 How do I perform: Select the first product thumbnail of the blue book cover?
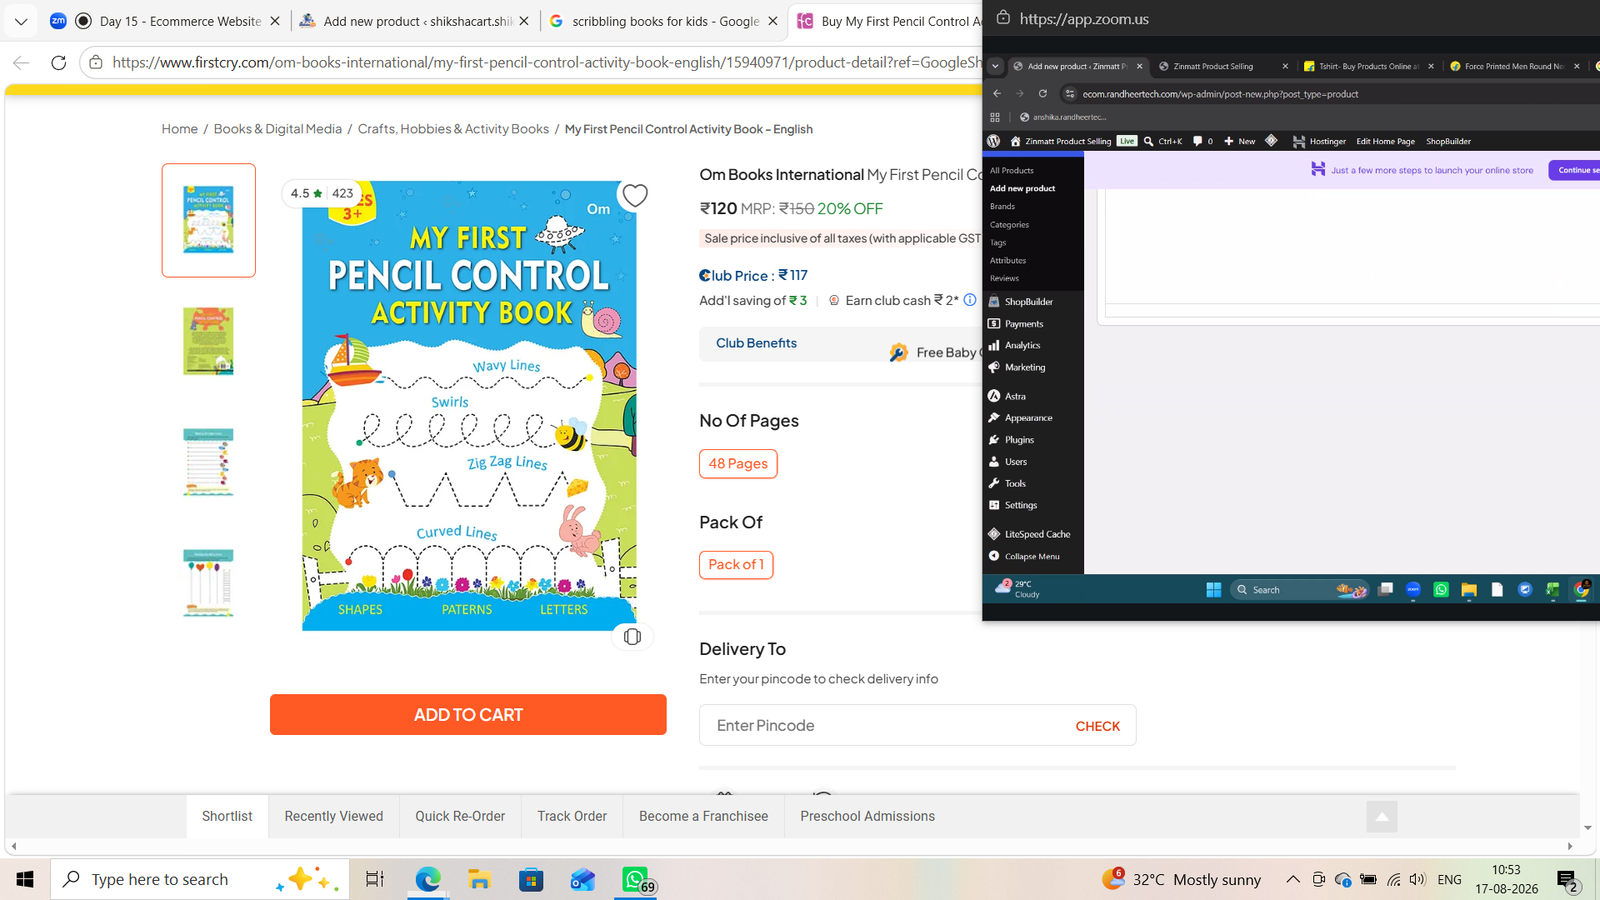pos(208,220)
